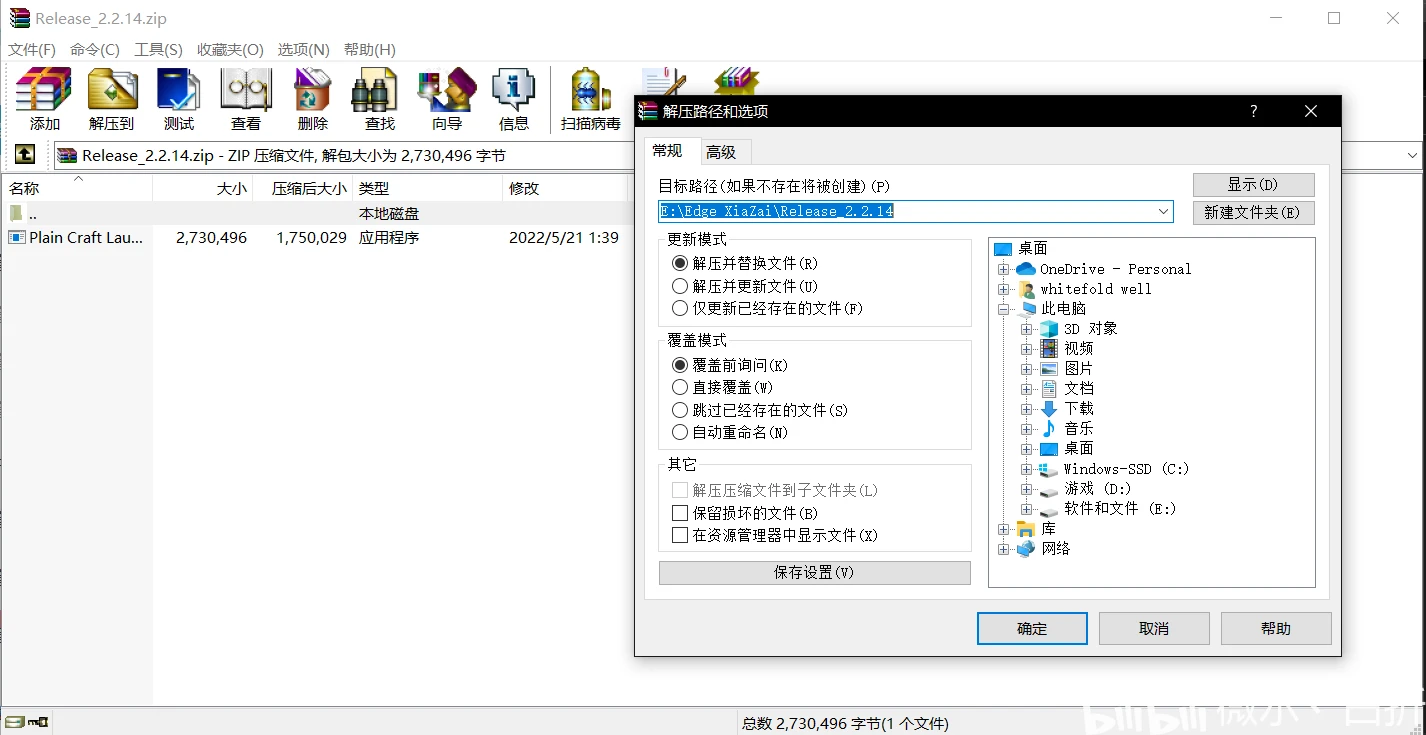Select 跳过已经存在的文件(S) radio option
Viewport: 1426px width, 735px height.
(680, 410)
